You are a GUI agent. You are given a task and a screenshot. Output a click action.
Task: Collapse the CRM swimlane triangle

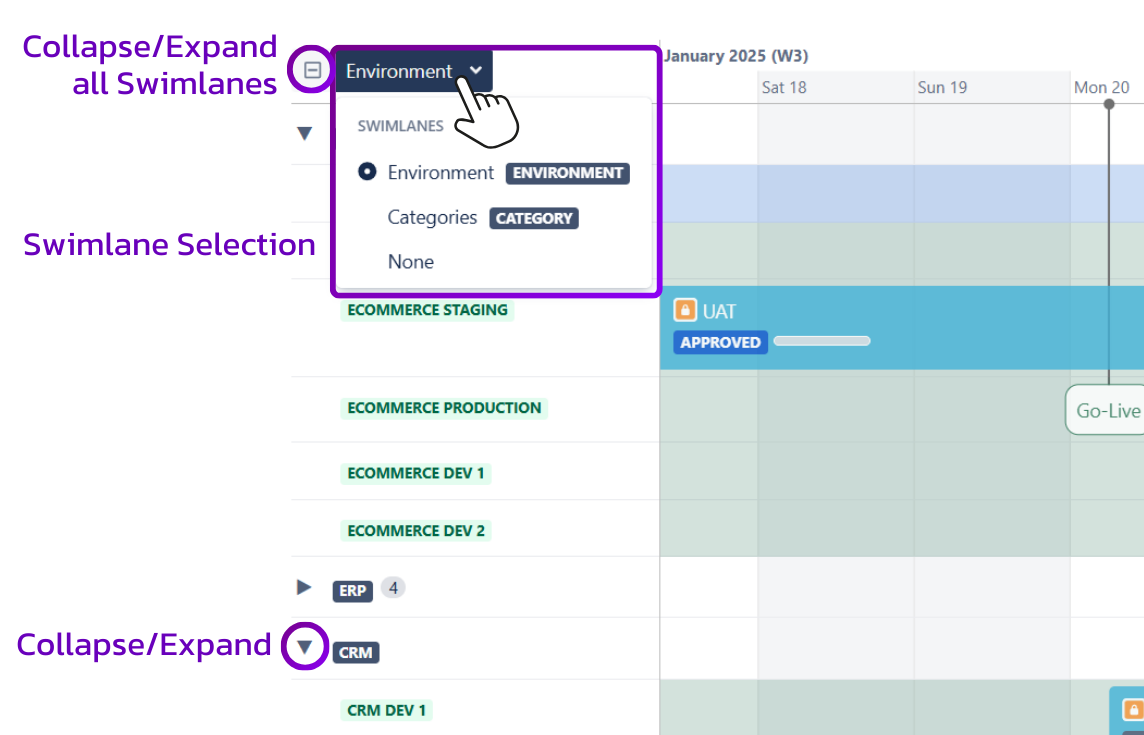click(x=305, y=647)
